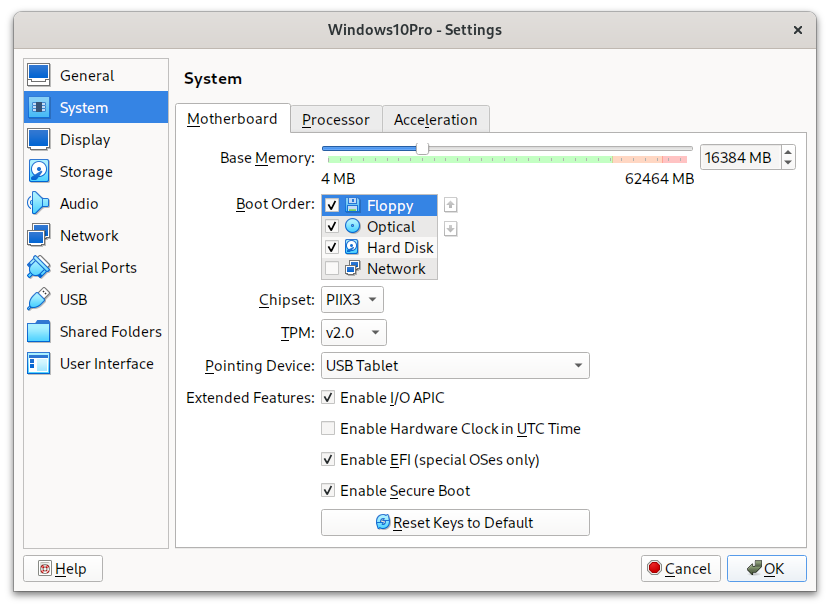
Task: Click the Network icon in the boot order list
Action: click(x=353, y=268)
